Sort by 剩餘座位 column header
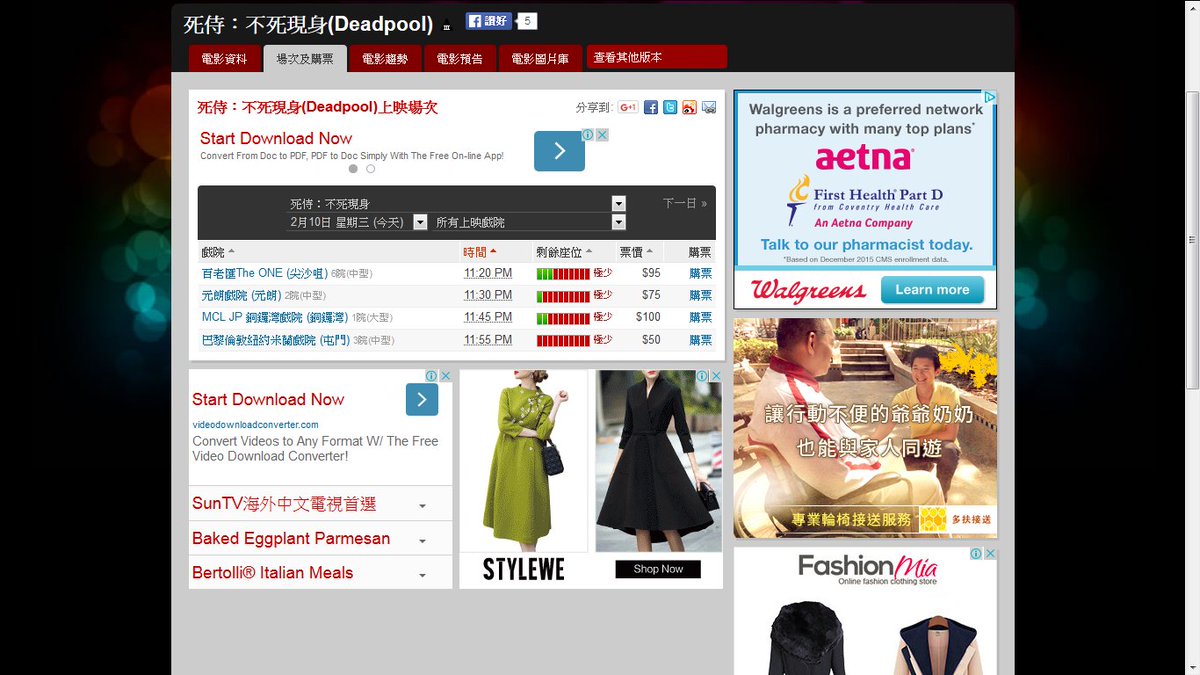The width and height of the screenshot is (1200, 675). [x=564, y=252]
